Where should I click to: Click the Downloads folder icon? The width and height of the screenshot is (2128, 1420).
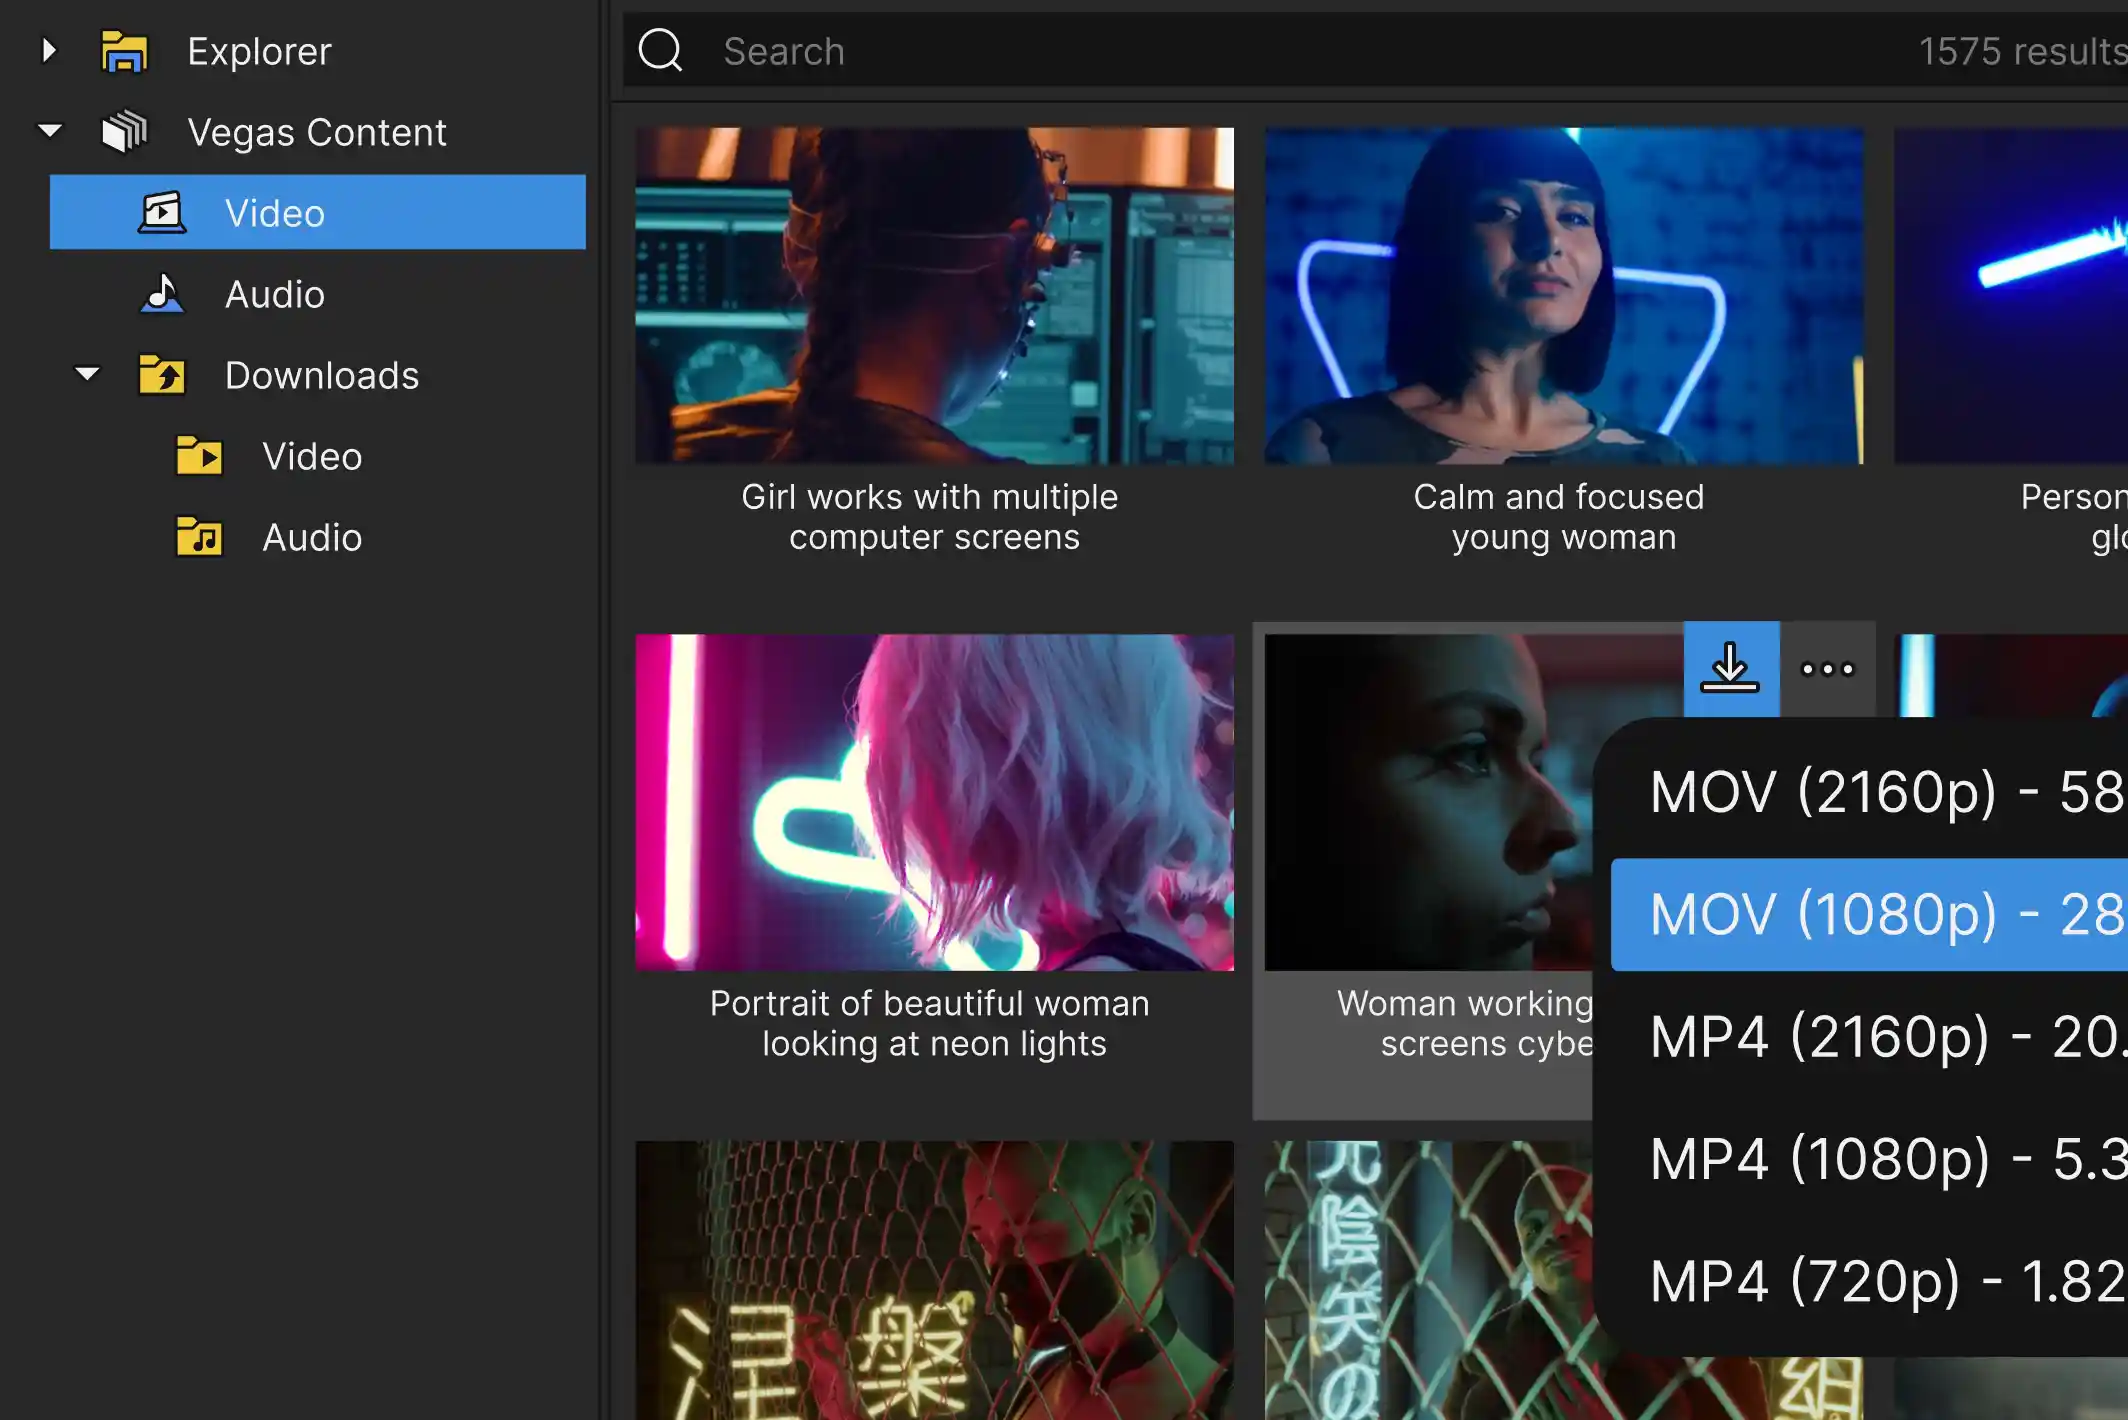pyautogui.click(x=162, y=375)
